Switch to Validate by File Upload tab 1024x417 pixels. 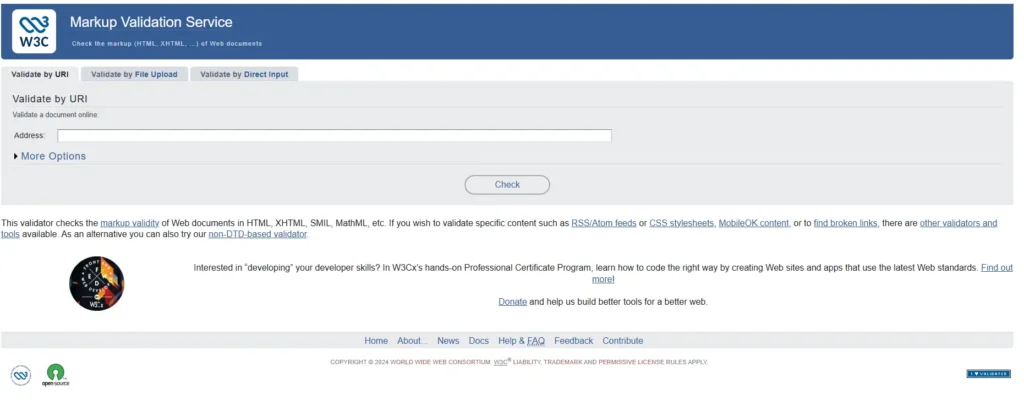tap(134, 74)
